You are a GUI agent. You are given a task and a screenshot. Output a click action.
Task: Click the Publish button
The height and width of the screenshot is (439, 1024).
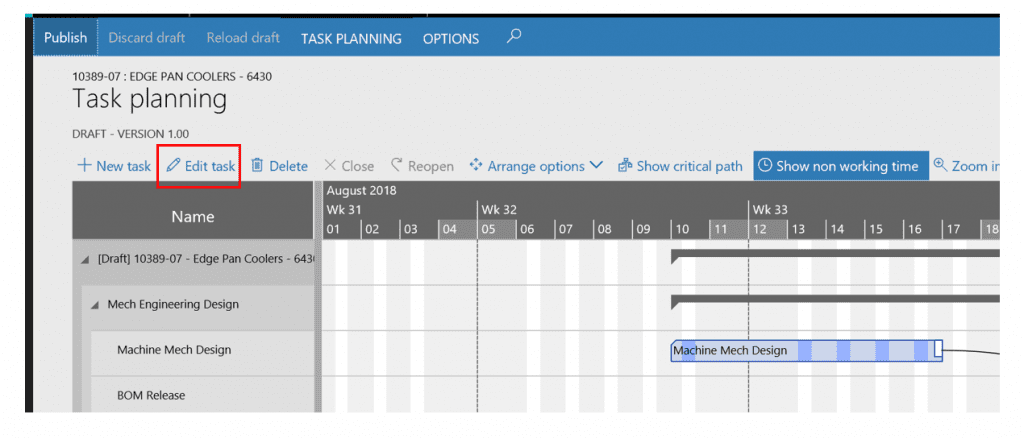pos(66,39)
